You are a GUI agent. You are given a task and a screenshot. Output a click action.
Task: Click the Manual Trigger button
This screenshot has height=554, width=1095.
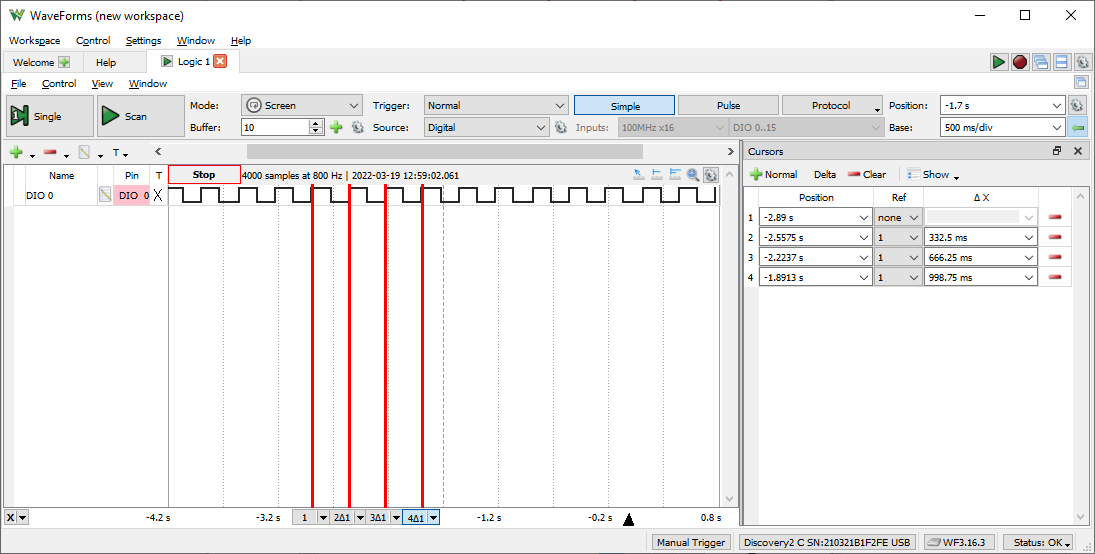point(691,542)
